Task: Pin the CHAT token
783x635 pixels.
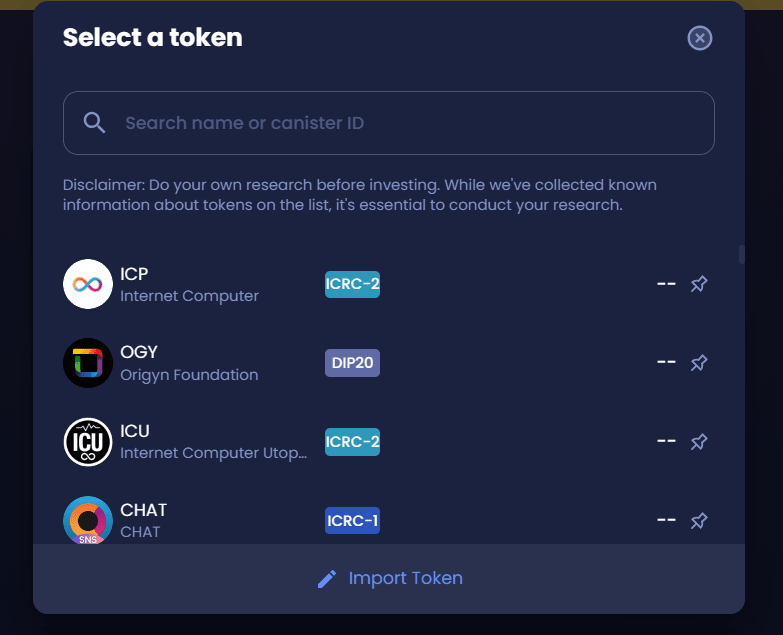Action: (x=699, y=521)
